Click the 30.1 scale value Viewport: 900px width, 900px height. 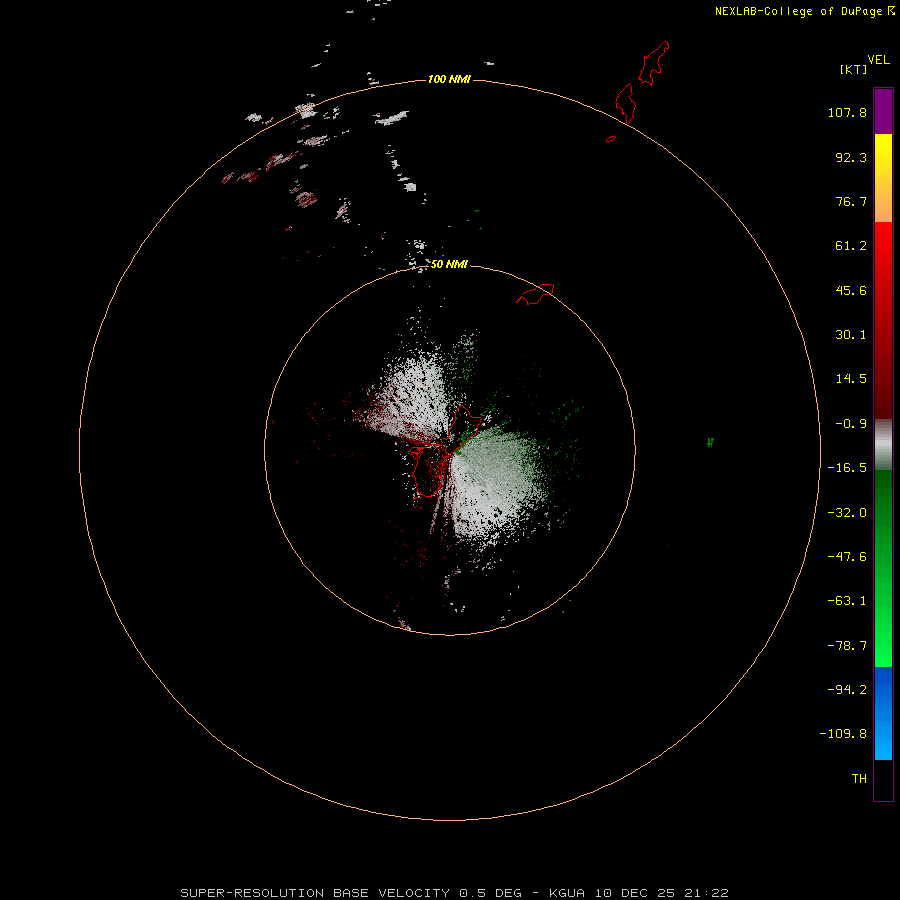coord(851,335)
